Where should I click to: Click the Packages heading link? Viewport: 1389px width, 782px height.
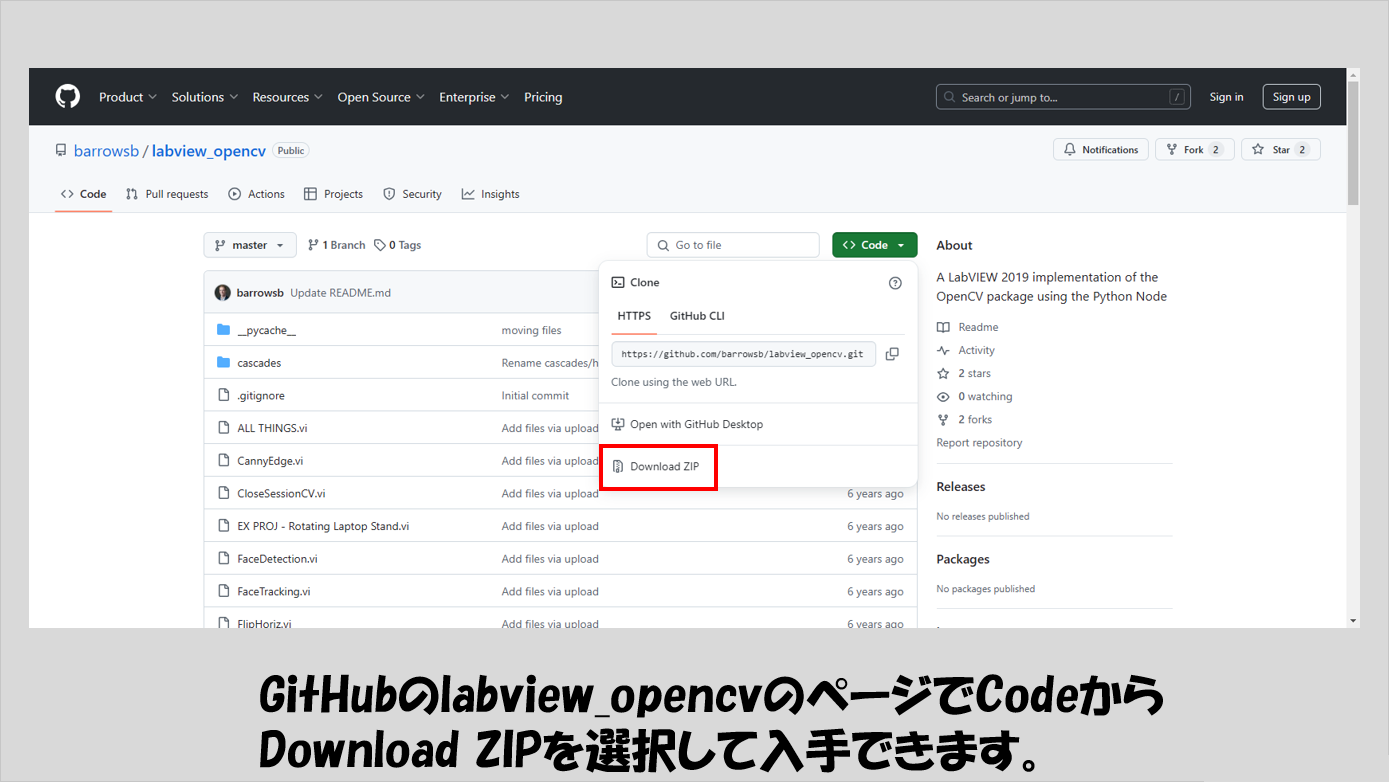click(x=963, y=560)
